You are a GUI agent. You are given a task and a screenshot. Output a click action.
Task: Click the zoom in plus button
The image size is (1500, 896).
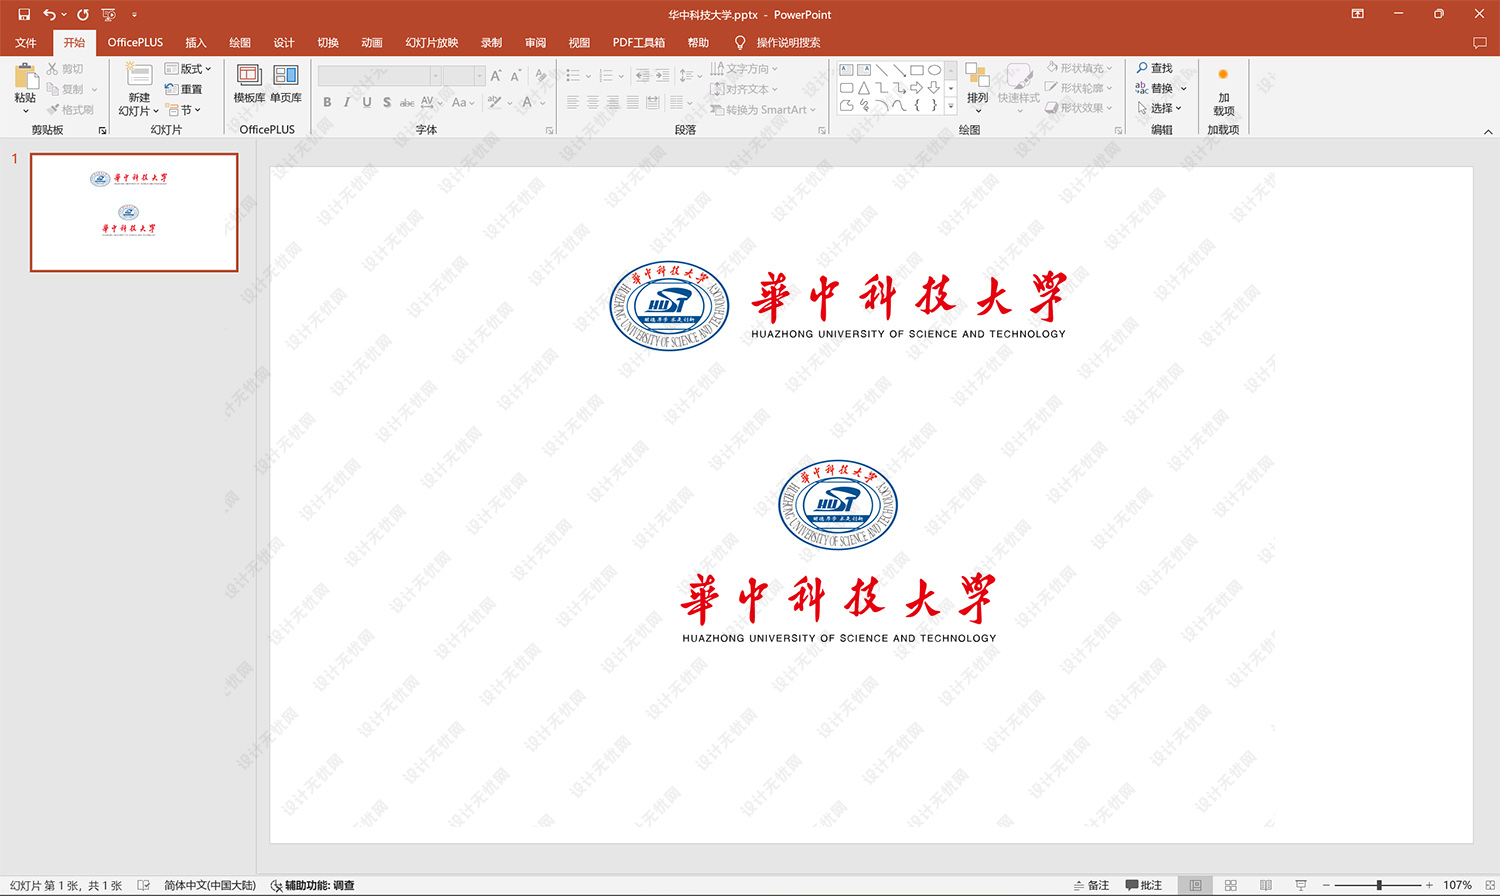pyautogui.click(x=1429, y=885)
